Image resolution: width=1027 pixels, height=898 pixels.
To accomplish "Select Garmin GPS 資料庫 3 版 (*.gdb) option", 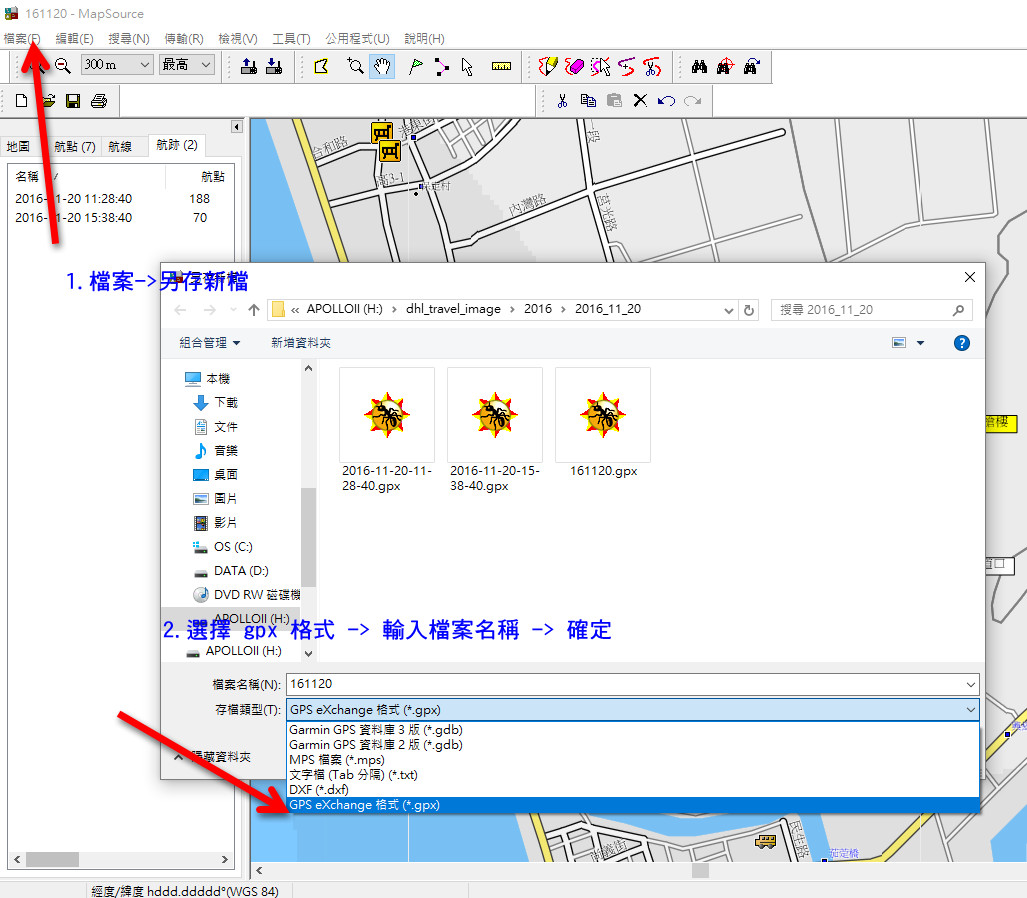I will 375,730.
